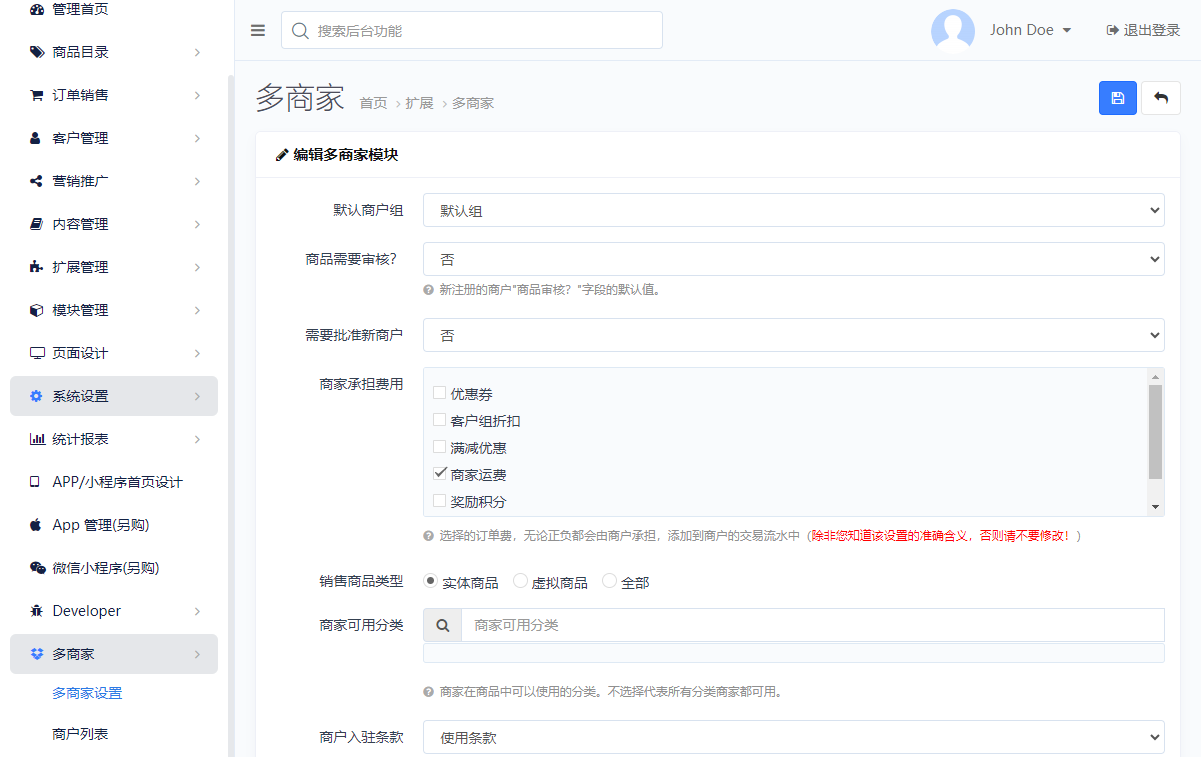Open the 商品需要审核 dropdown
The image size is (1201, 757).
[794, 259]
